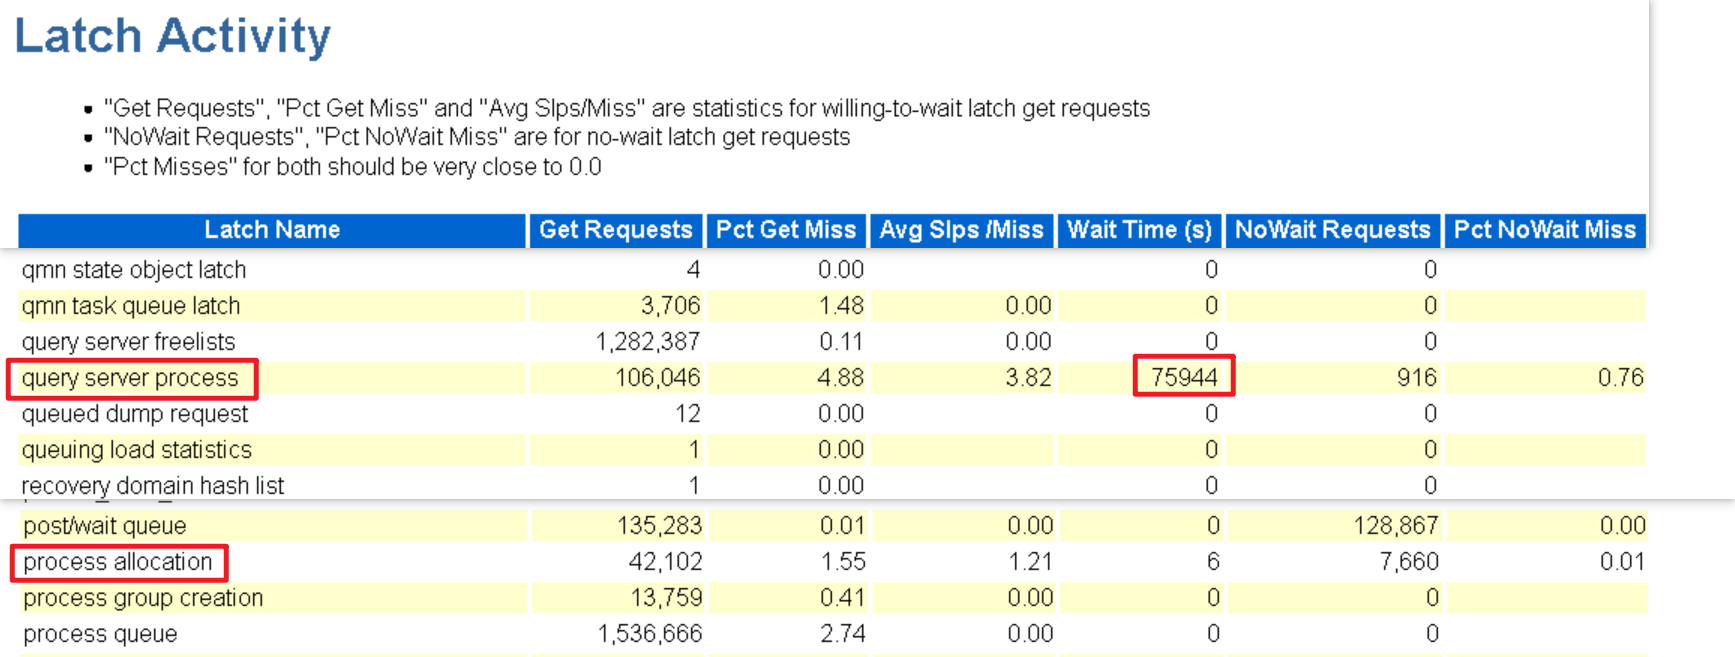Select the query server process latch name
This screenshot has width=1735, height=657.
(x=130, y=378)
